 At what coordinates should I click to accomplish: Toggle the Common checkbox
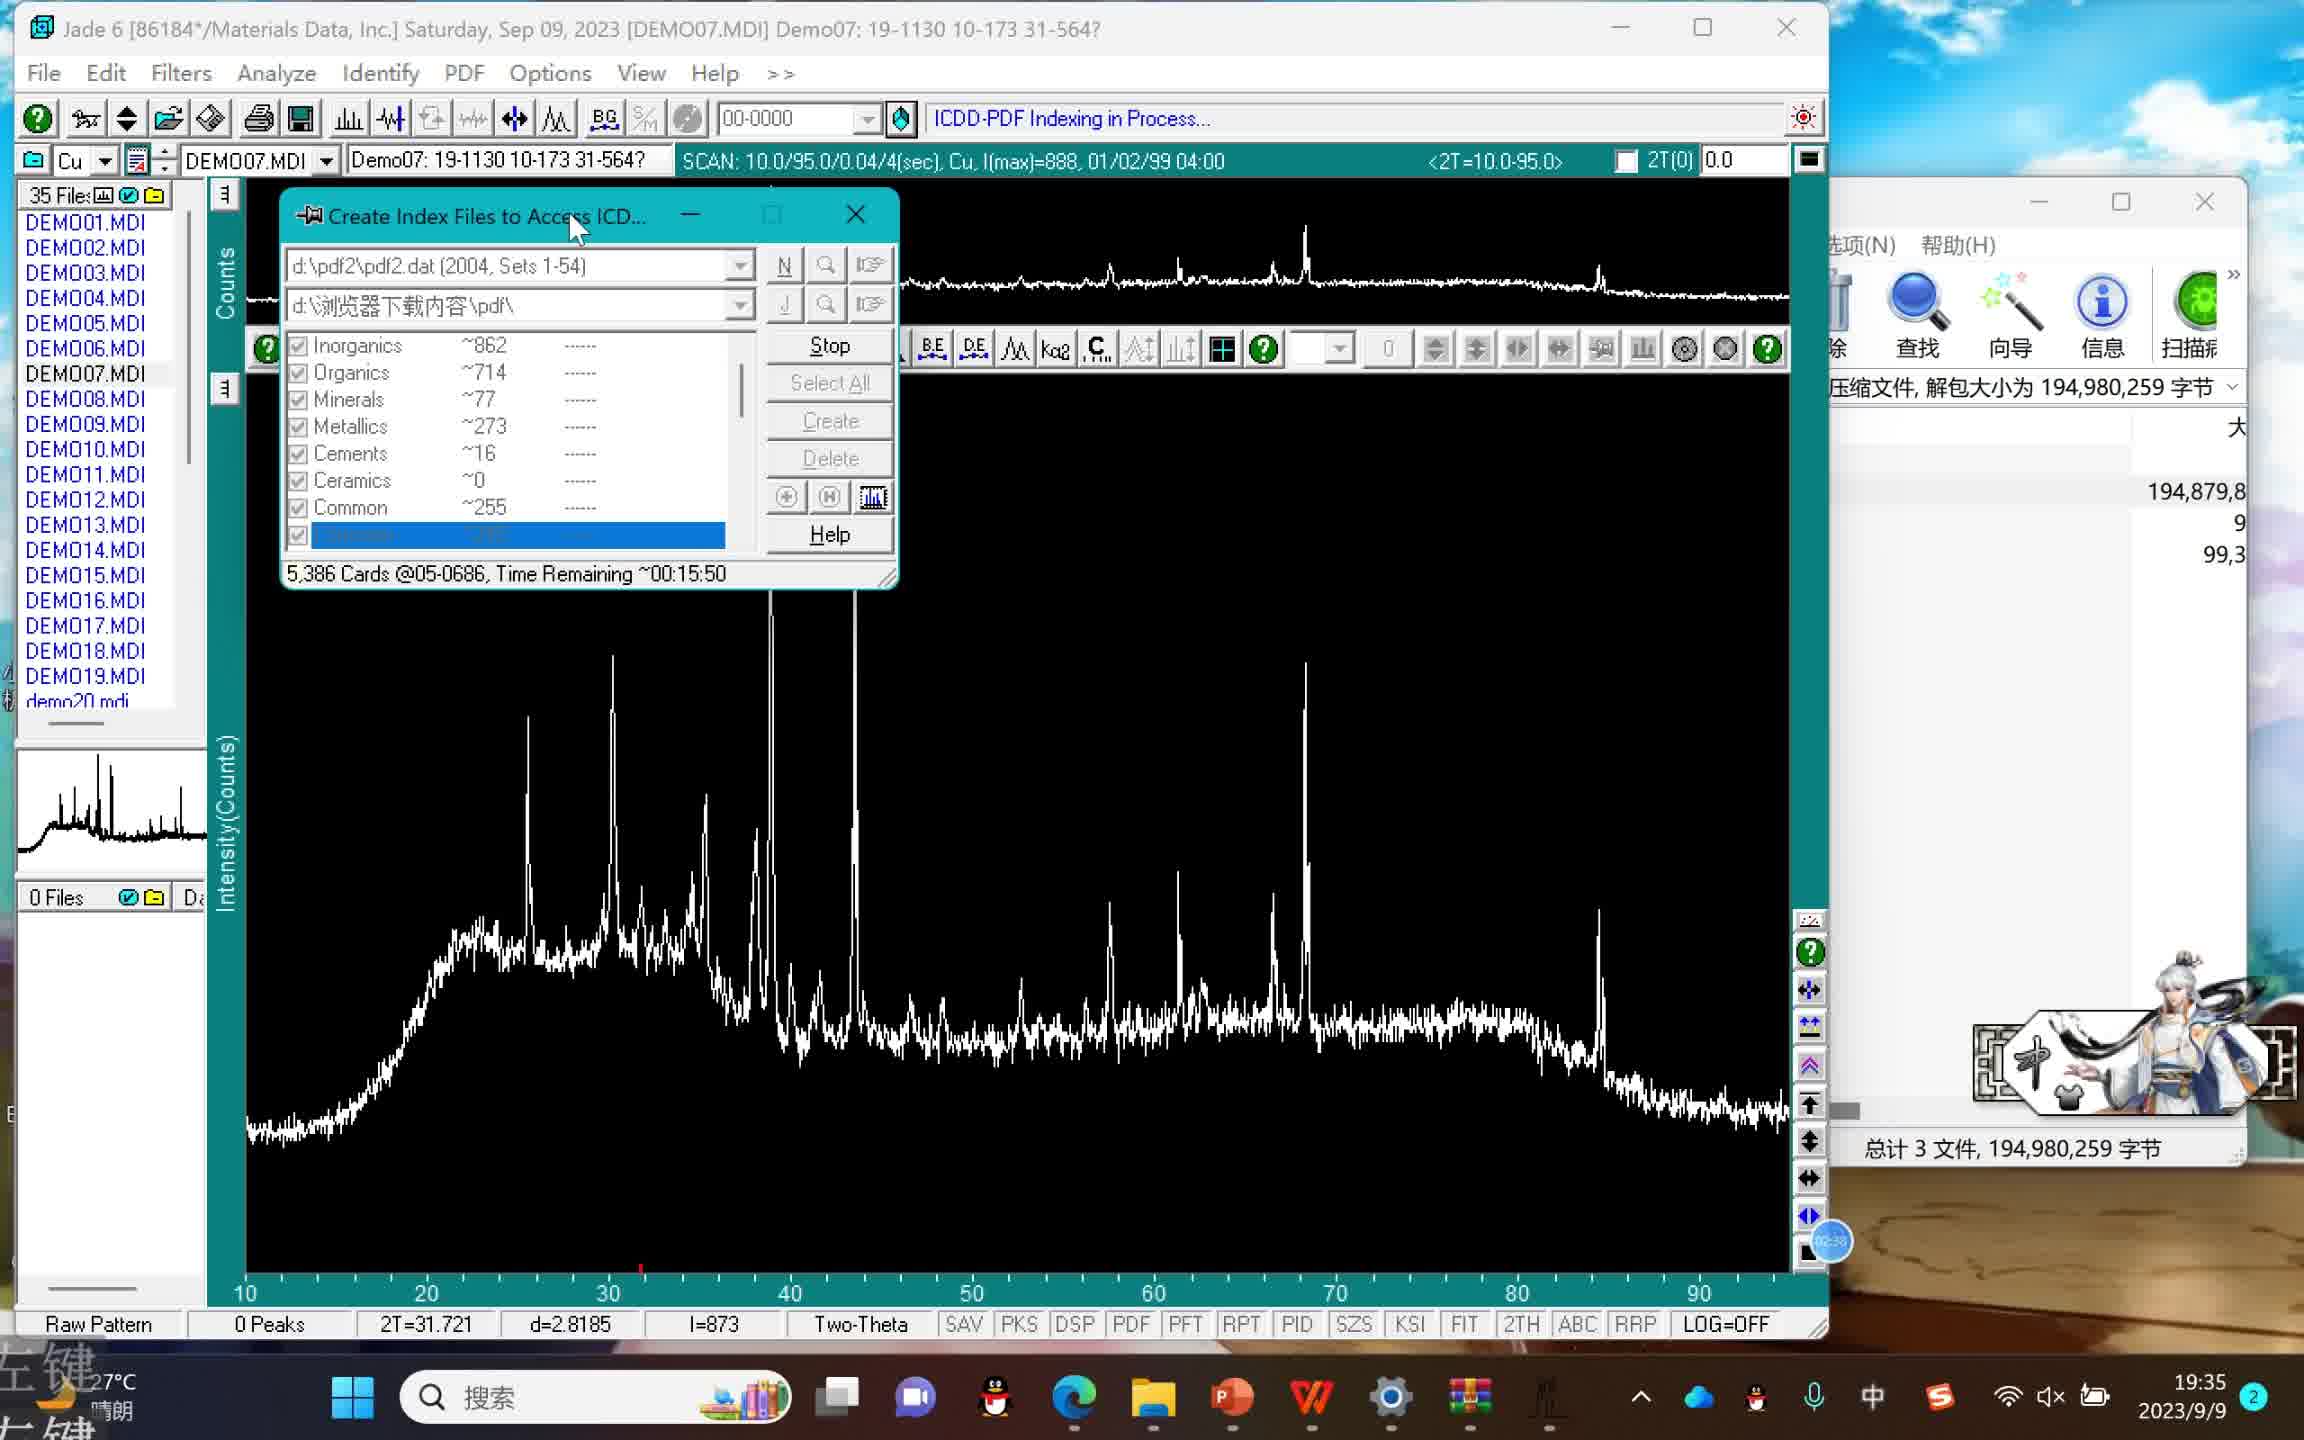pyautogui.click(x=297, y=506)
